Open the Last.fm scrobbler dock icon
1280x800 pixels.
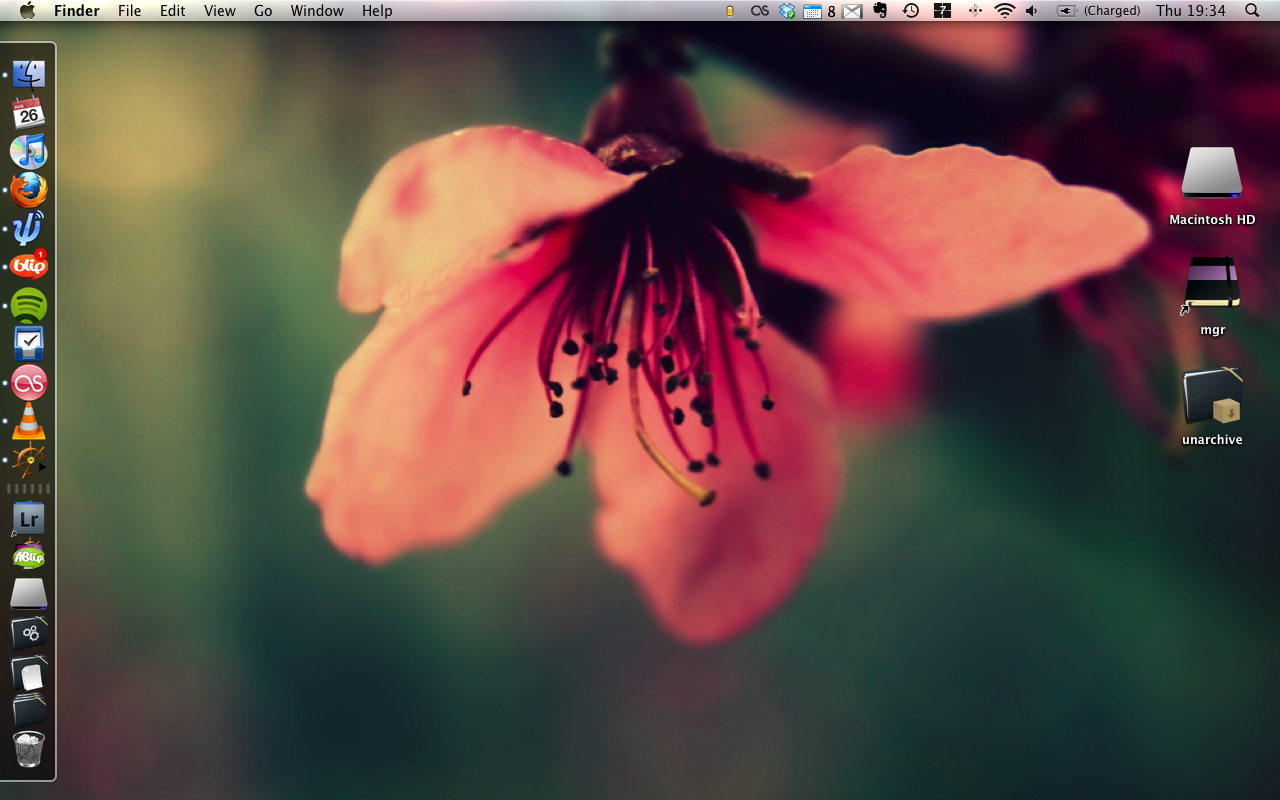coord(29,383)
